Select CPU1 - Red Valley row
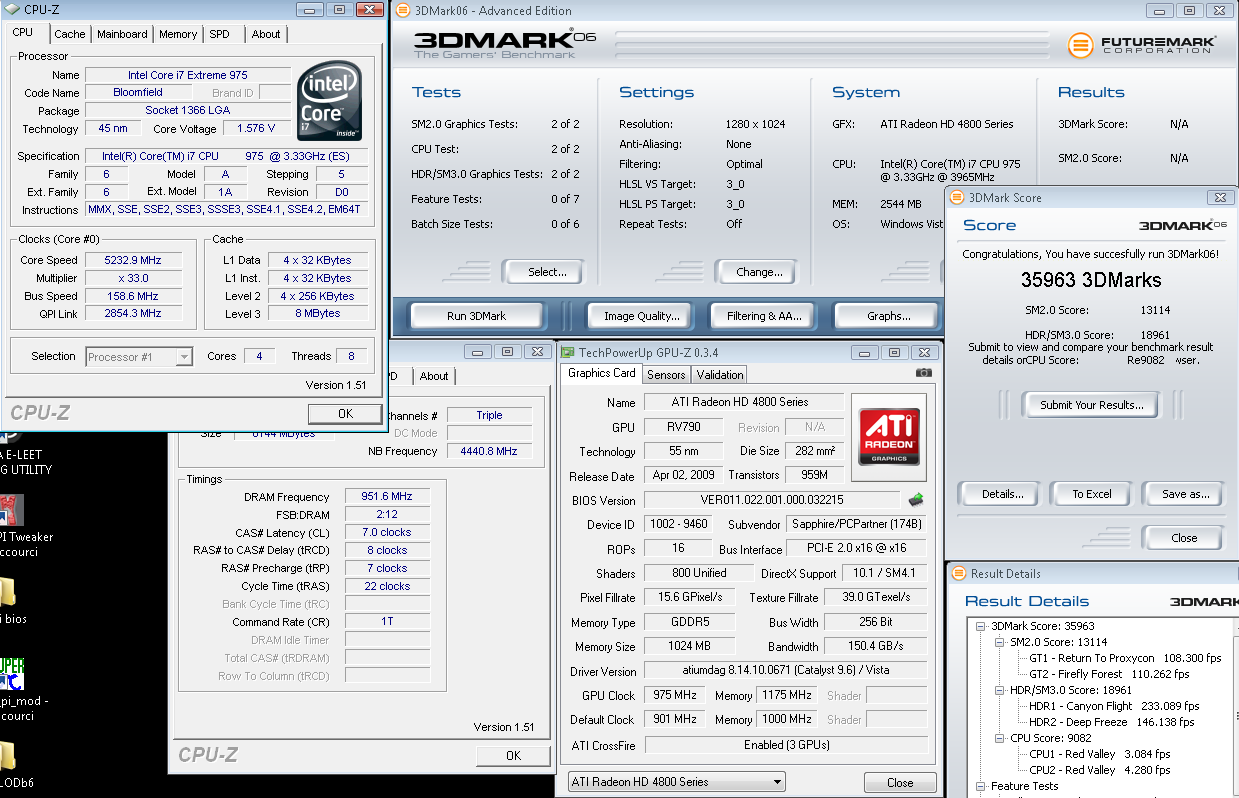 pos(1100,754)
